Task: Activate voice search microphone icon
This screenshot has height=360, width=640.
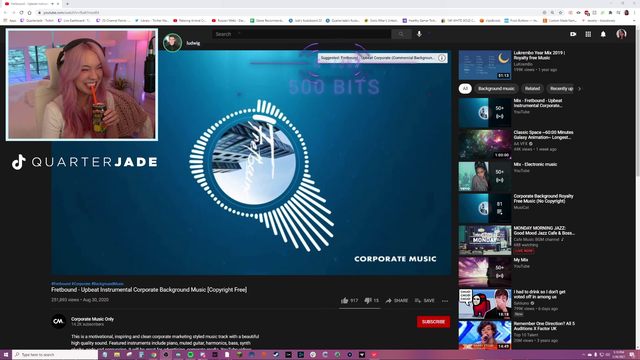Action: 419,34
